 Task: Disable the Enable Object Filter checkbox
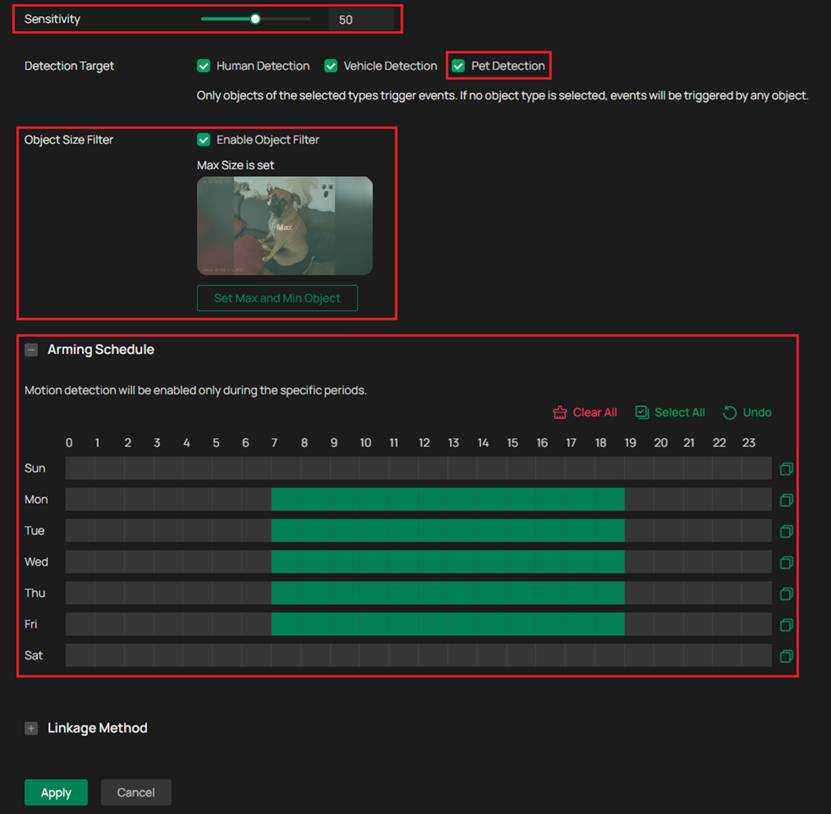(204, 139)
